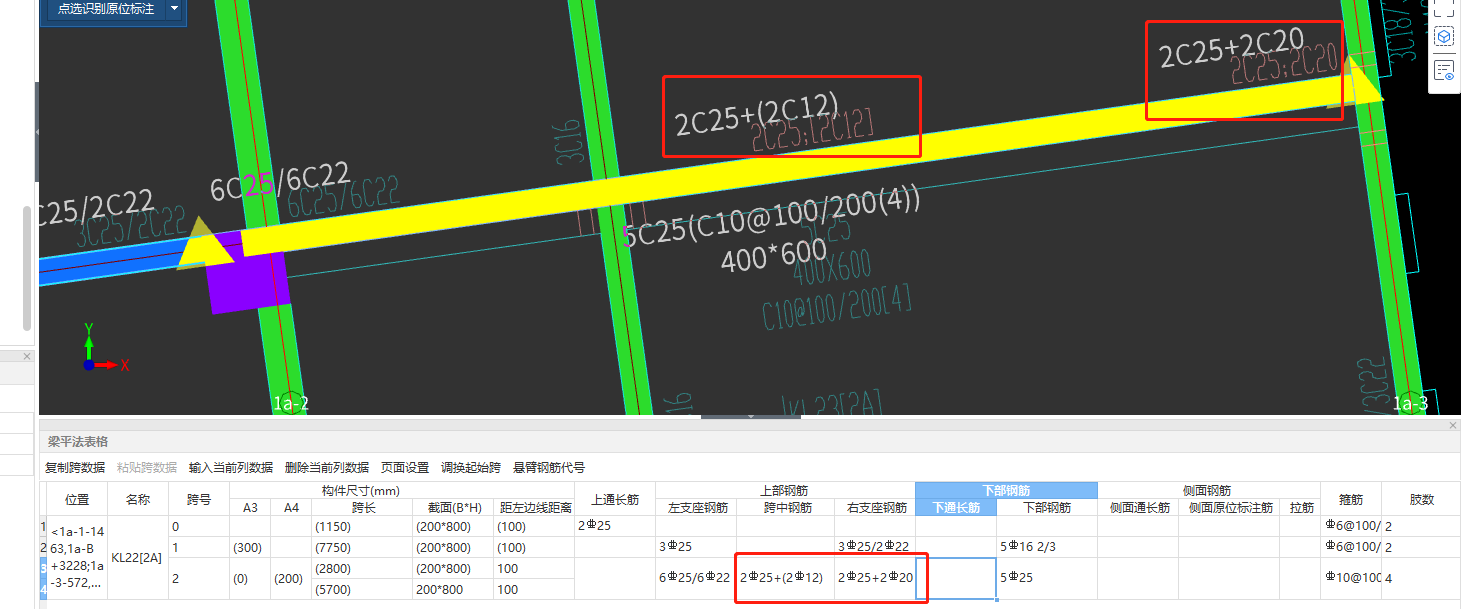Click the 3D cube view icon

click(1444, 35)
